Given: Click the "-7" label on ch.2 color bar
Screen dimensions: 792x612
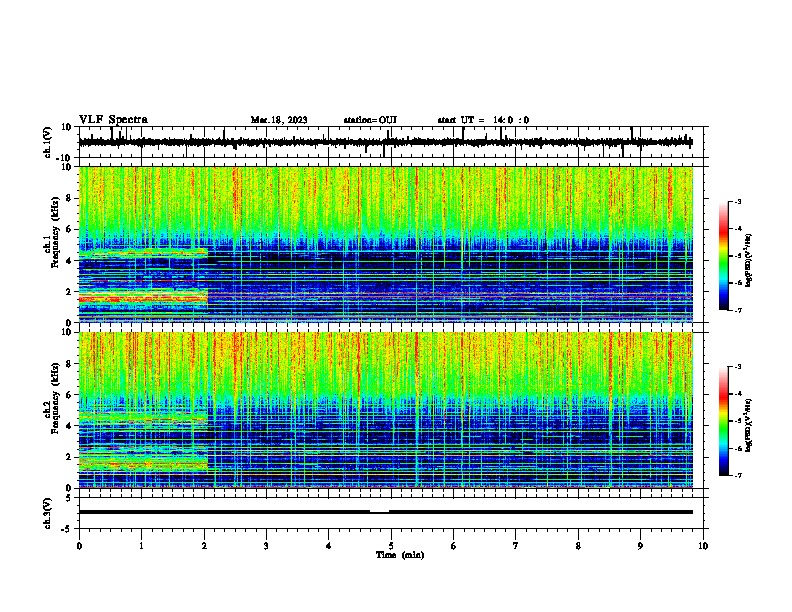Looking at the screenshot, I should pos(737,475).
